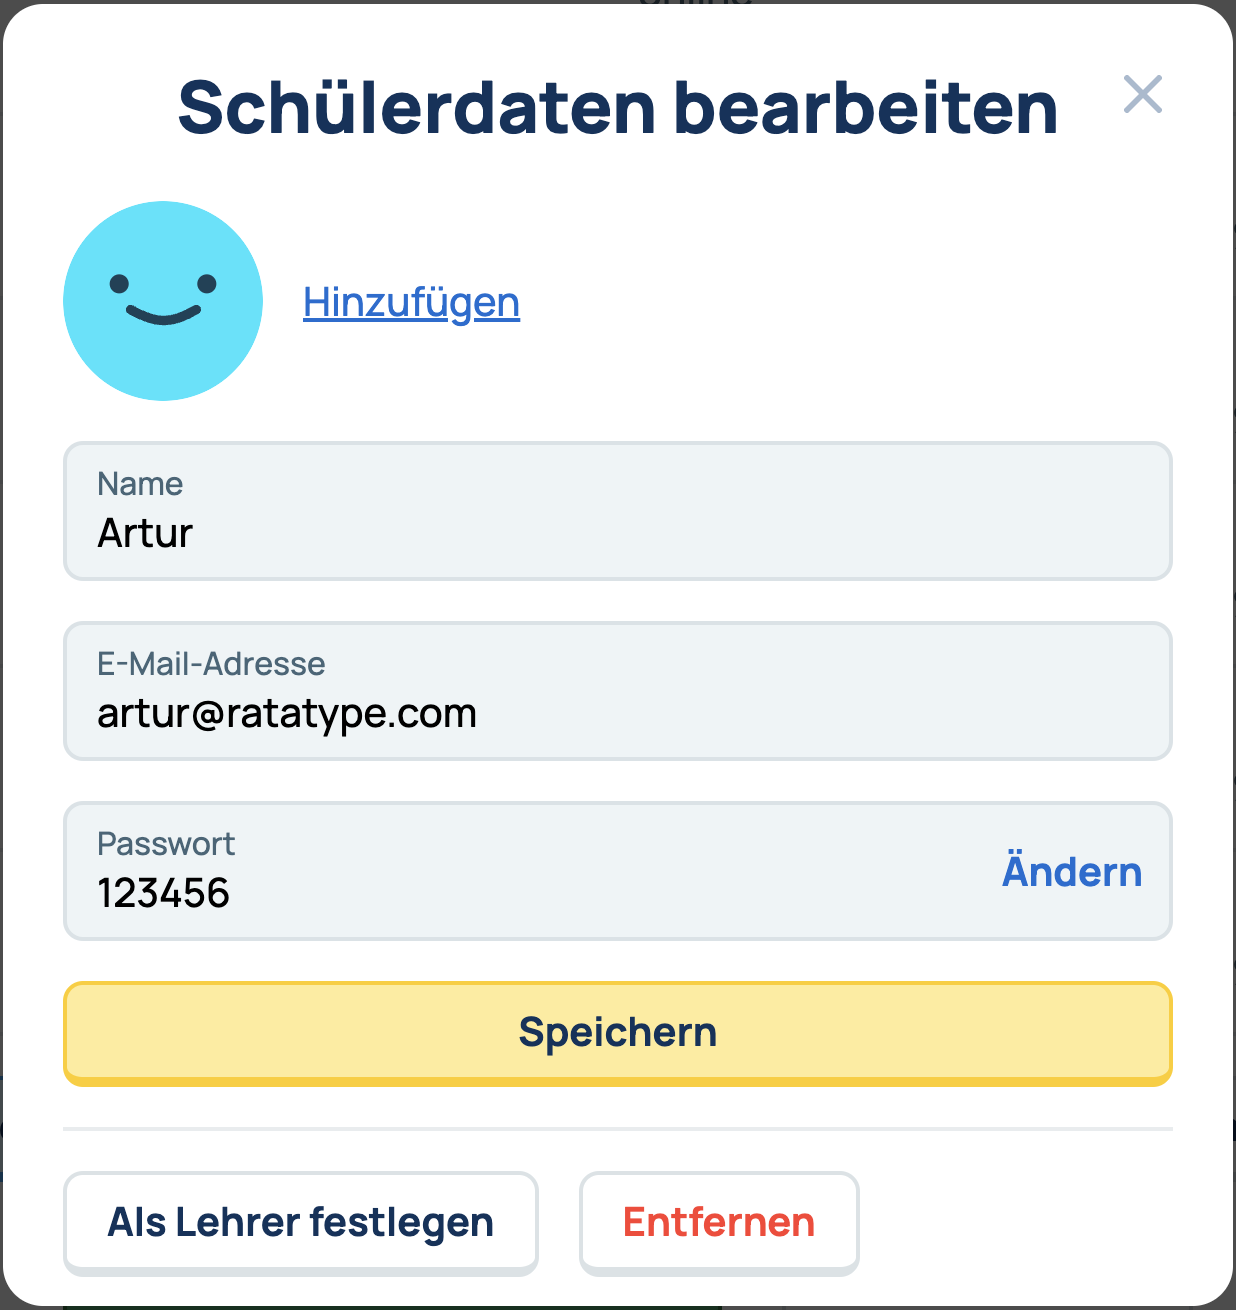The width and height of the screenshot is (1236, 1310).
Task: Click the "Schülerdaten bearbeiten" heading
Action: [617, 108]
